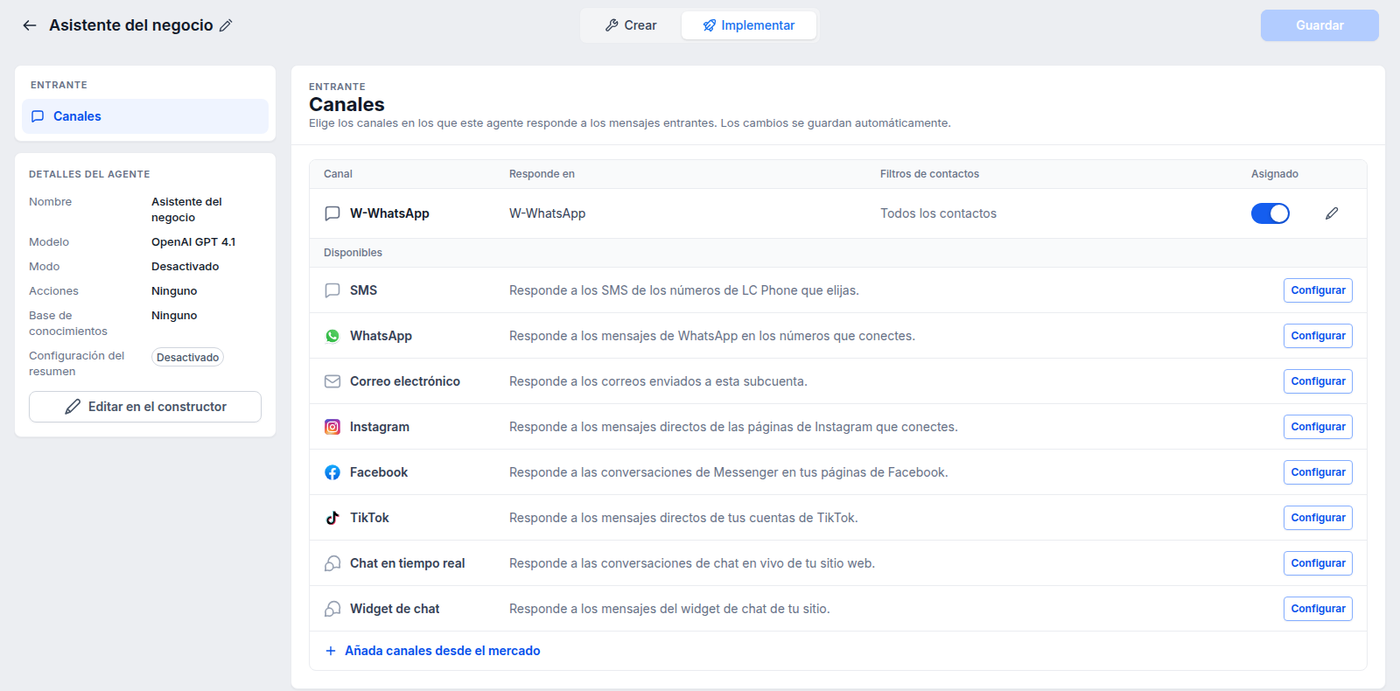Click the Guardar button
The width and height of the screenshot is (1400, 691).
(1319, 25)
